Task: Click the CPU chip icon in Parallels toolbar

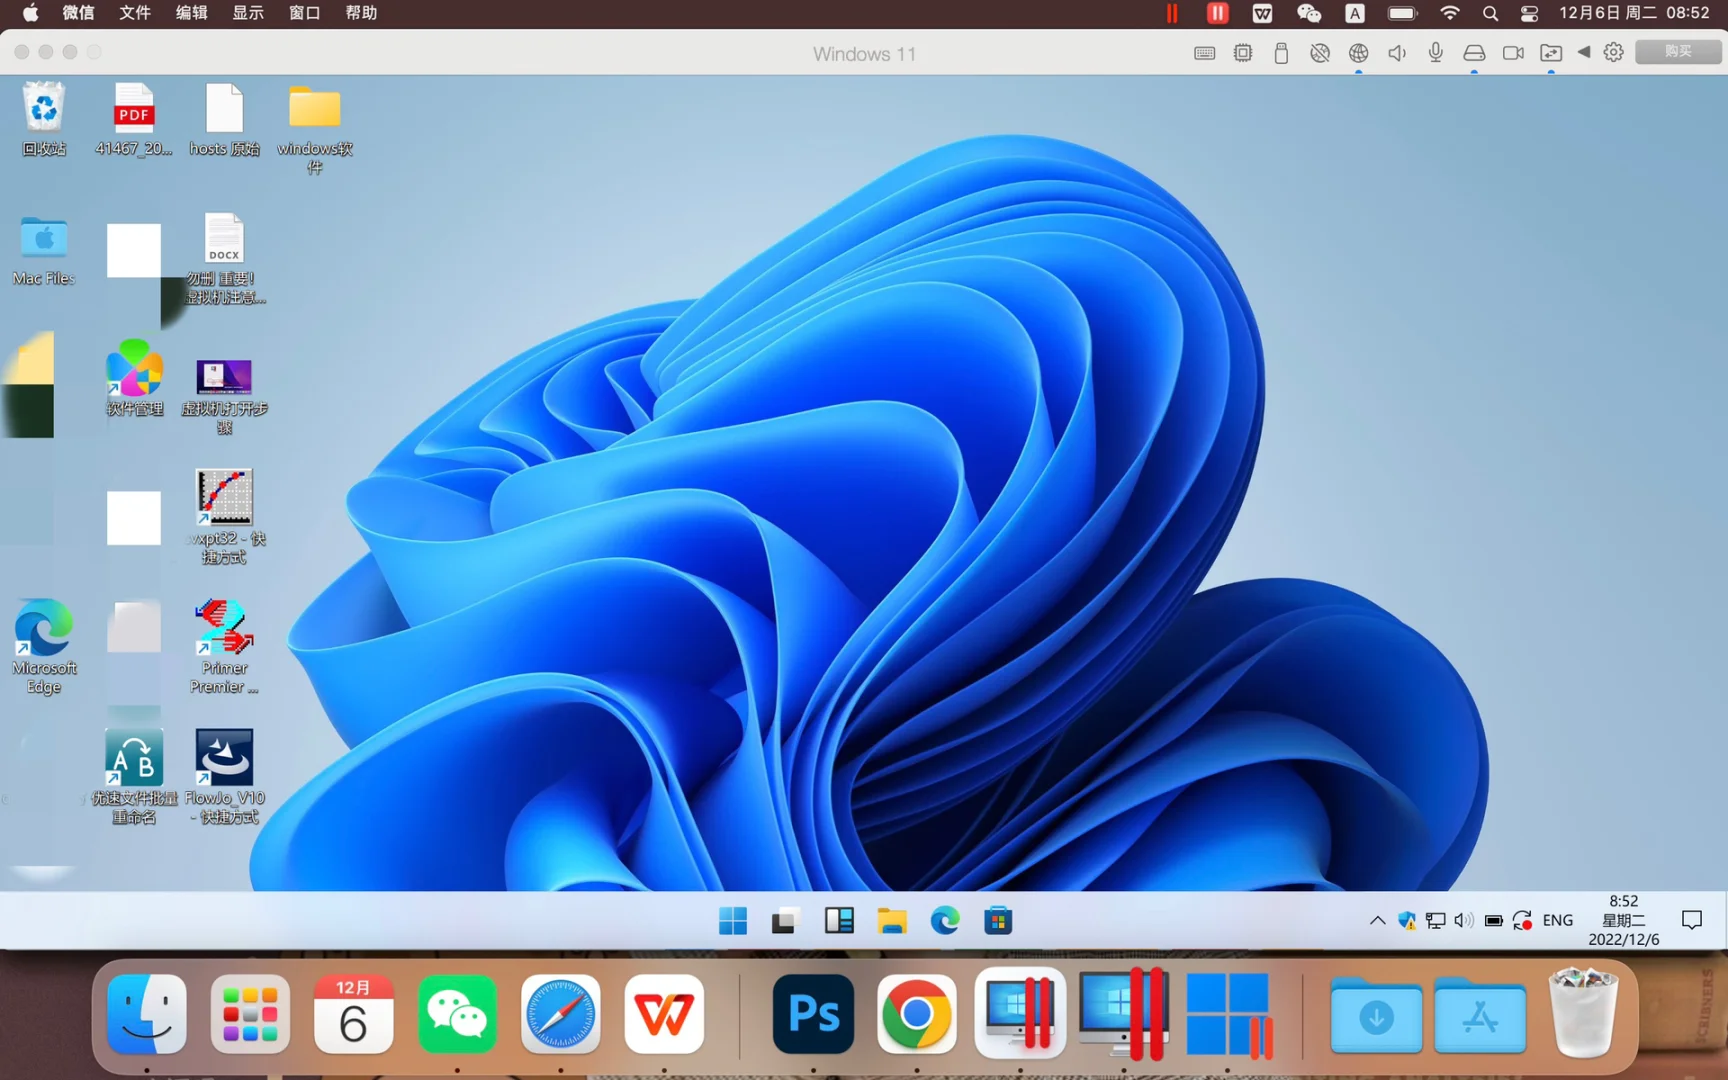Action: (x=1243, y=53)
